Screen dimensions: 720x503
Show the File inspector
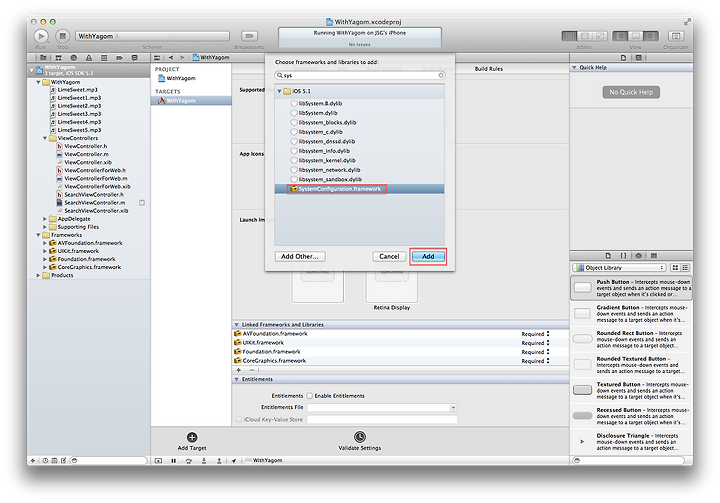pyautogui.click(x=623, y=58)
